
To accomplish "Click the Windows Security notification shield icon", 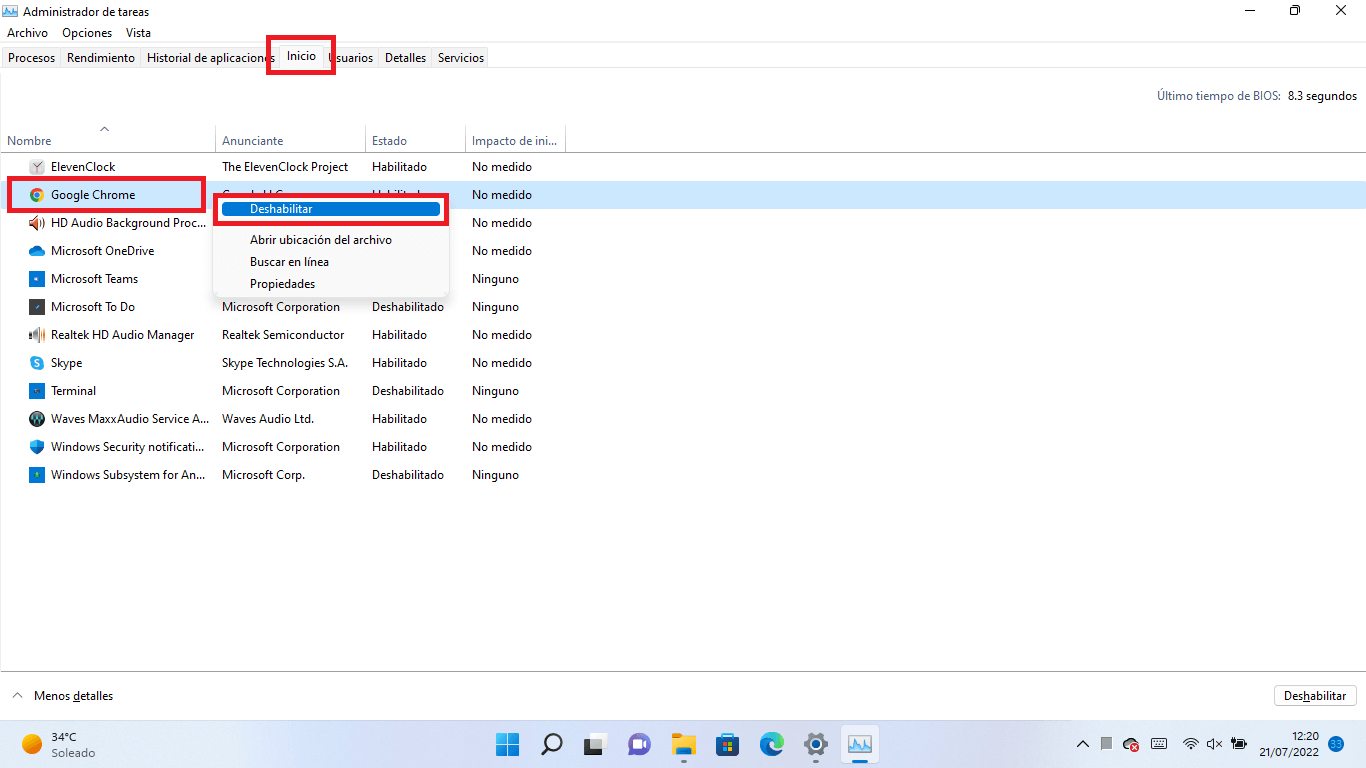I will [x=37, y=447].
